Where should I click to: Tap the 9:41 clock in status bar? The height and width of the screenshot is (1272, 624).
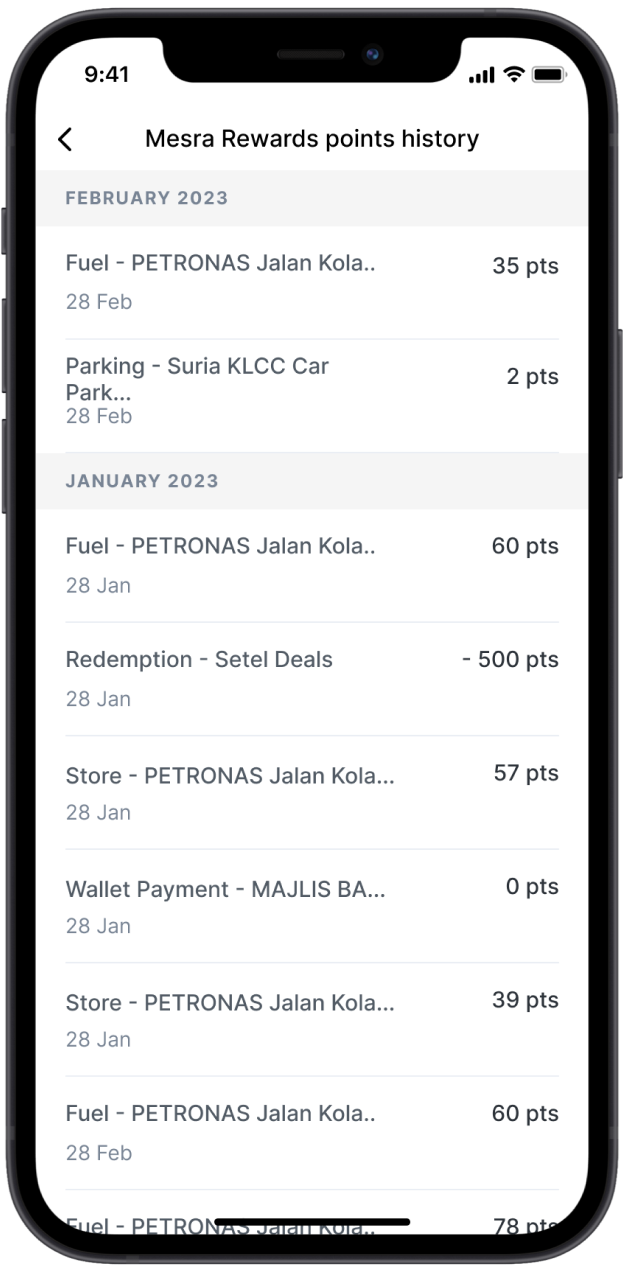pos(107,74)
